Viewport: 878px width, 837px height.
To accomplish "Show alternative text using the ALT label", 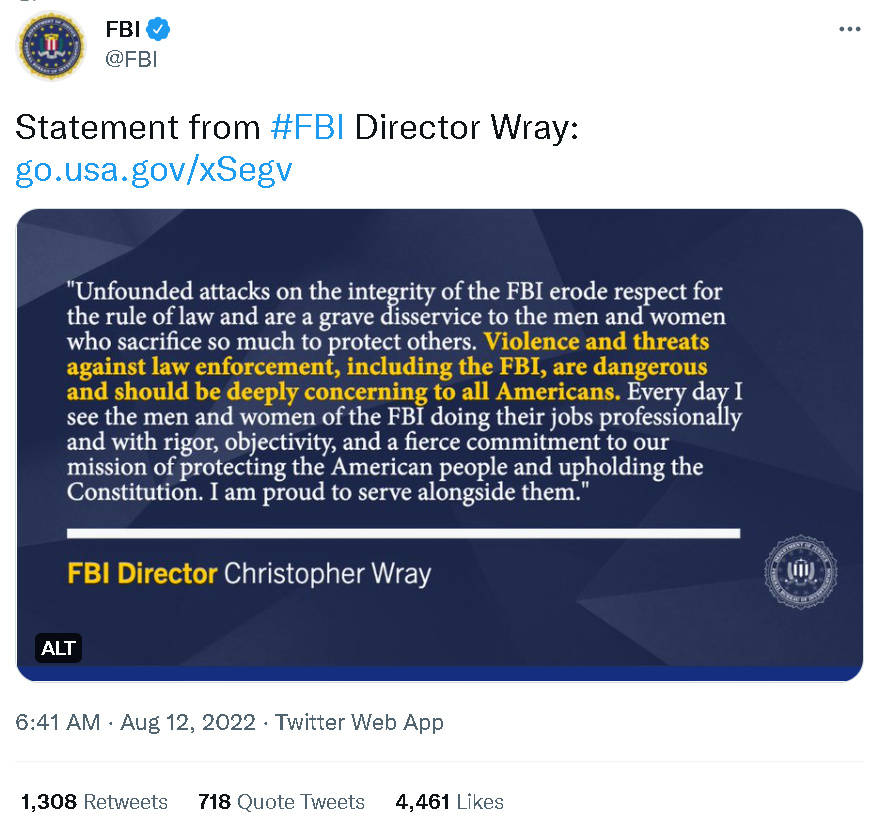I will (x=58, y=648).
